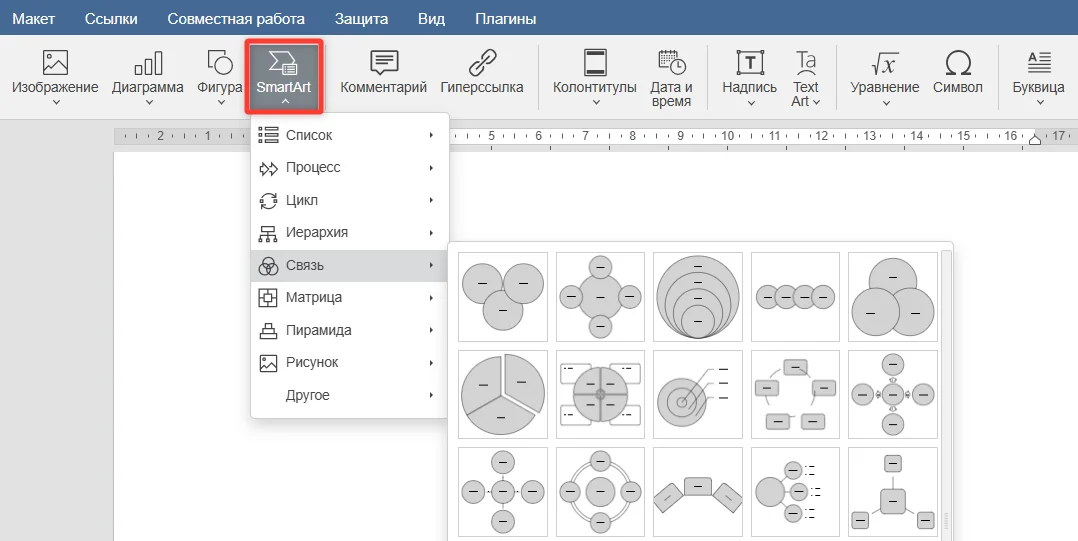Expand the Надпись dropdown arrow
This screenshot has width=1078, height=541.
pyautogui.click(x=751, y=102)
